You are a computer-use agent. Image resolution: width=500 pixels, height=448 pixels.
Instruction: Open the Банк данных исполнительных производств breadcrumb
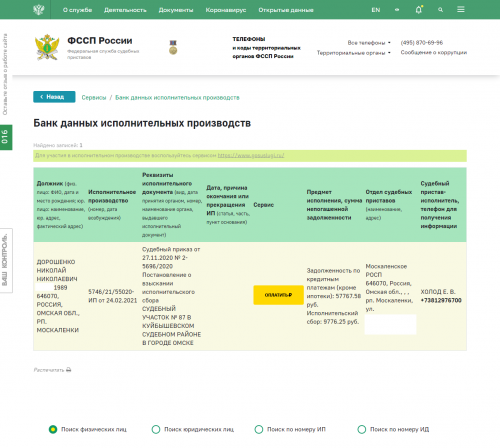pos(177,98)
